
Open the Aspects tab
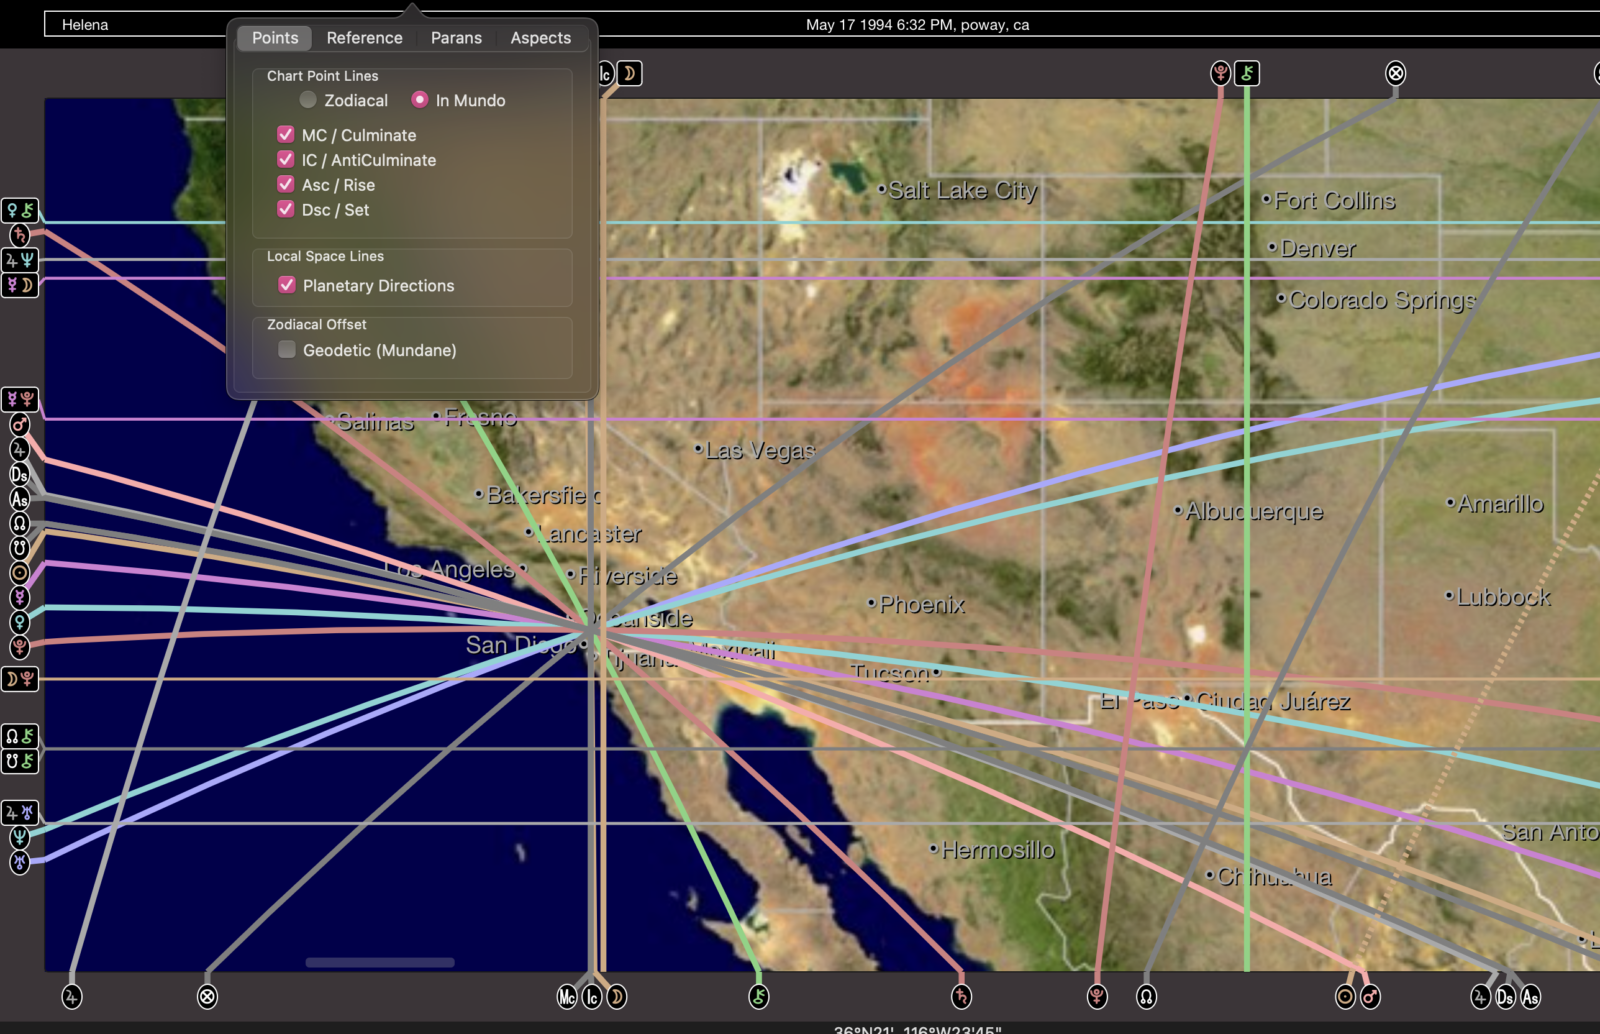click(540, 38)
